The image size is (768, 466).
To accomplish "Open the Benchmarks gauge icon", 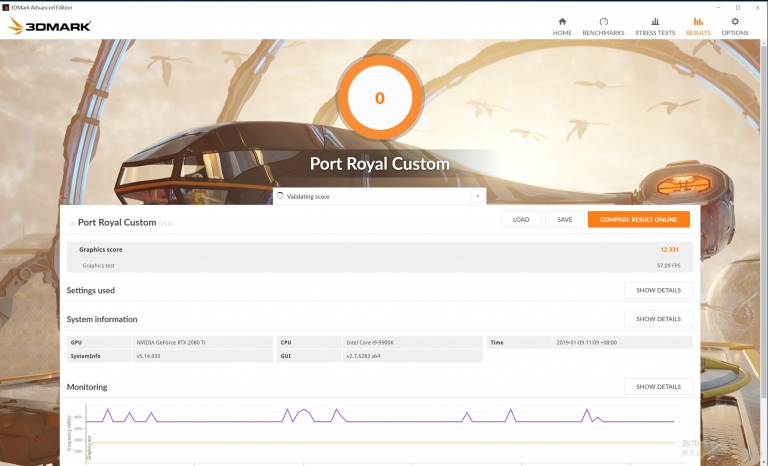I will (x=603, y=22).
